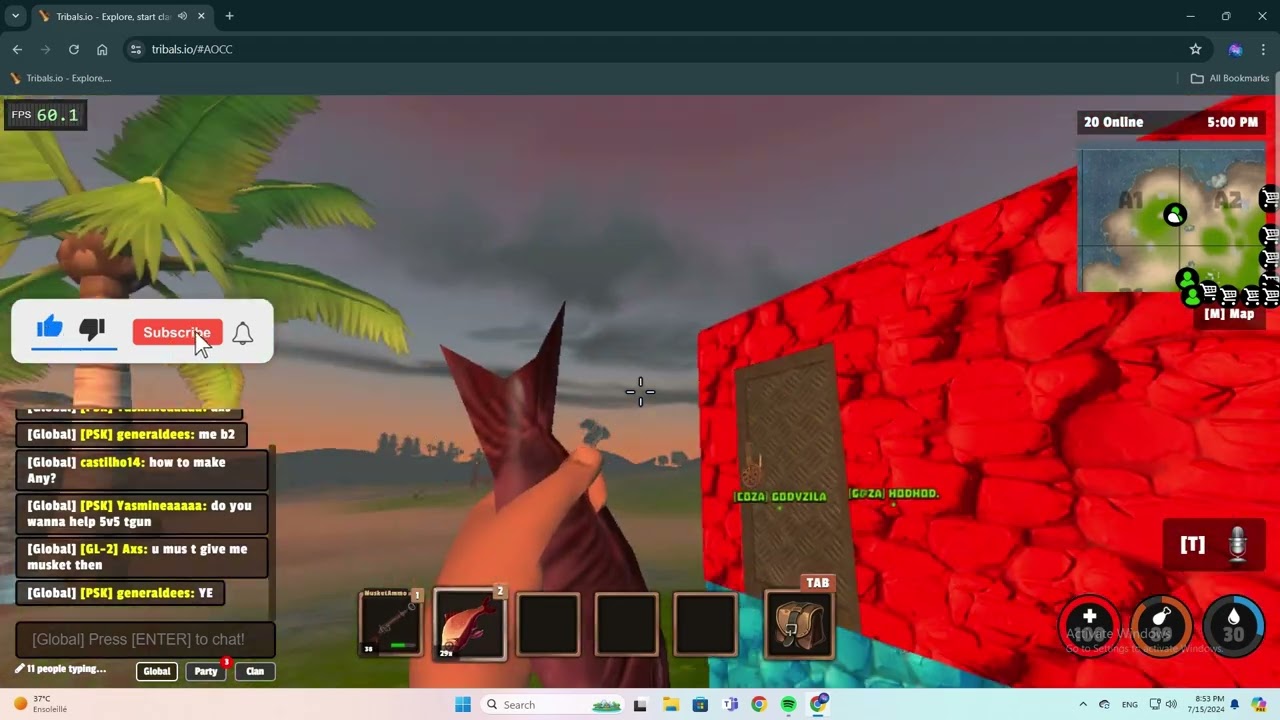The height and width of the screenshot is (720, 1280).
Task: Open the All Bookmarks folder
Action: tap(1229, 78)
